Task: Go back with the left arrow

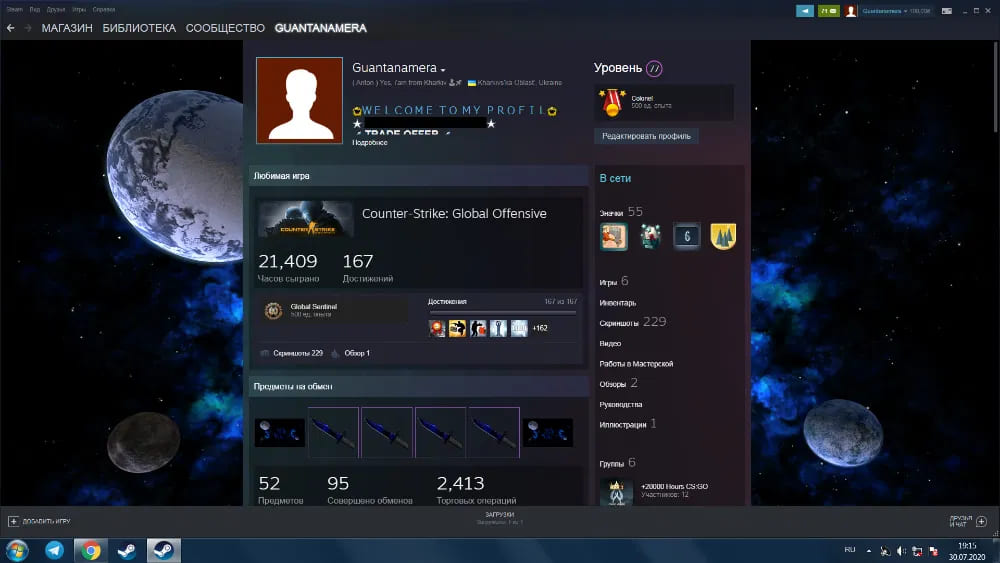Action: coord(10,28)
